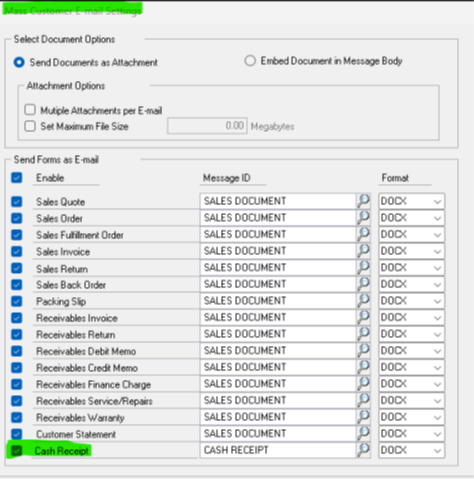
Task: Open lookup icon for Sales Back Order
Action: click(363, 284)
